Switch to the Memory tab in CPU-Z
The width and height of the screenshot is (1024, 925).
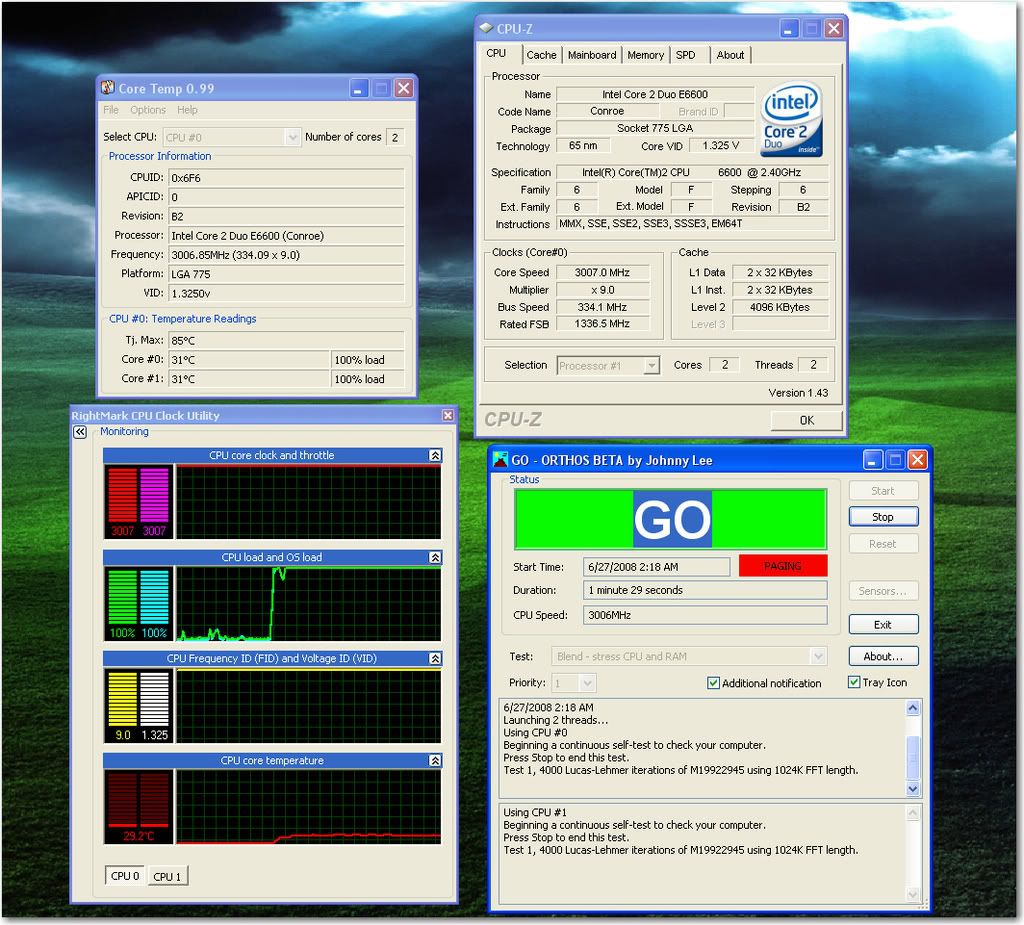pyautogui.click(x=645, y=55)
